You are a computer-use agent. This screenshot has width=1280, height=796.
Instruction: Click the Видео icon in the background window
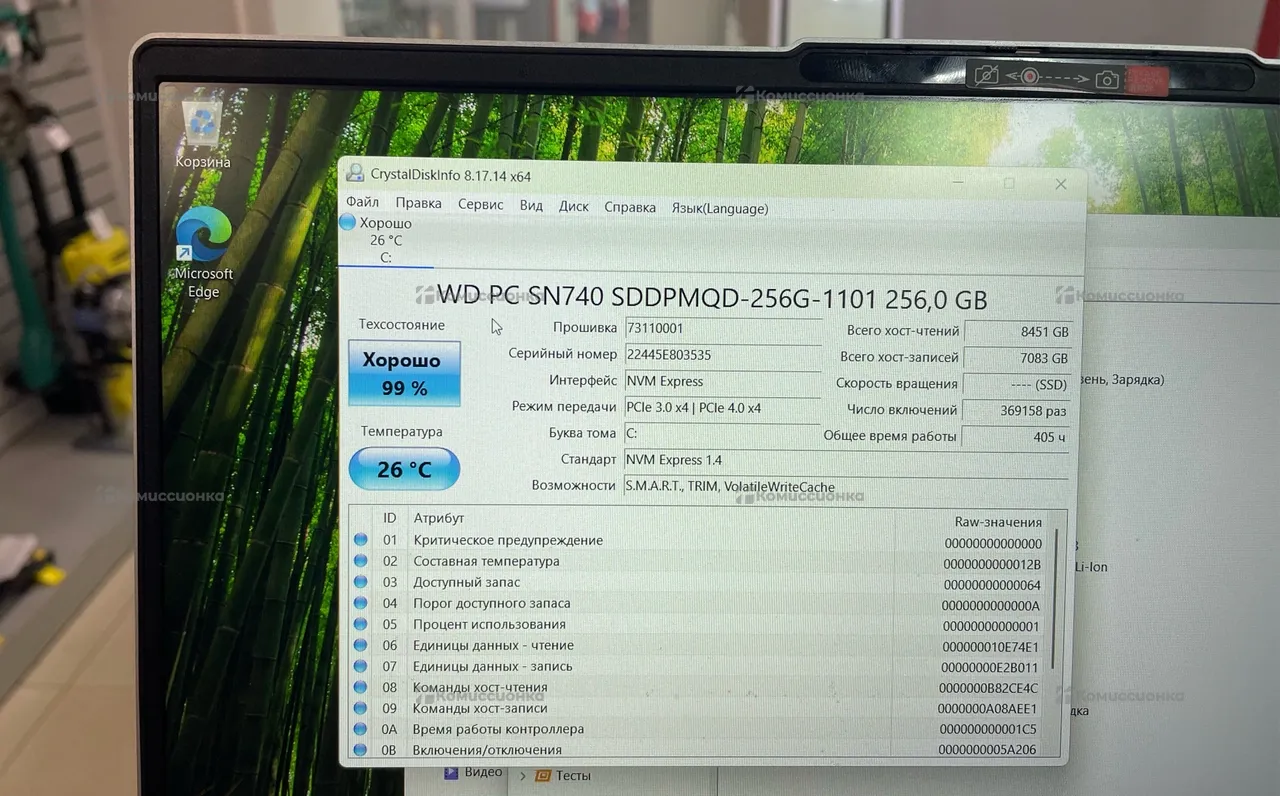(x=453, y=772)
